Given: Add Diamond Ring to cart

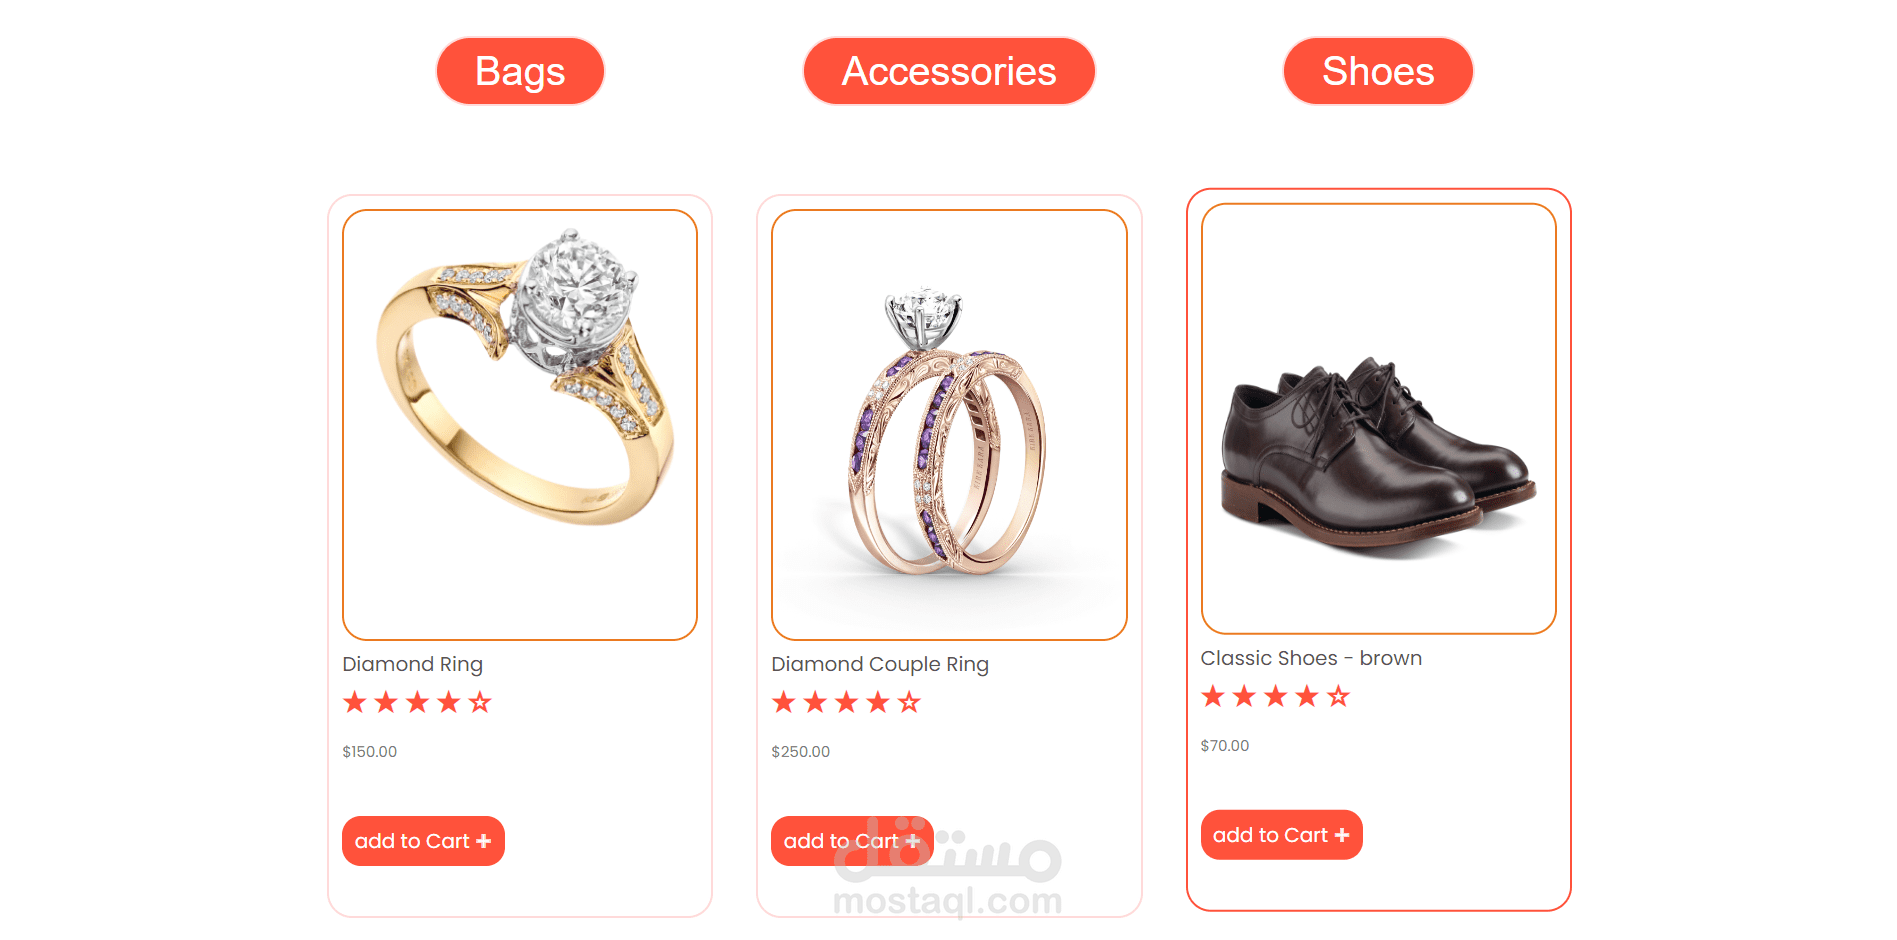Looking at the screenshot, I should tap(423, 841).
